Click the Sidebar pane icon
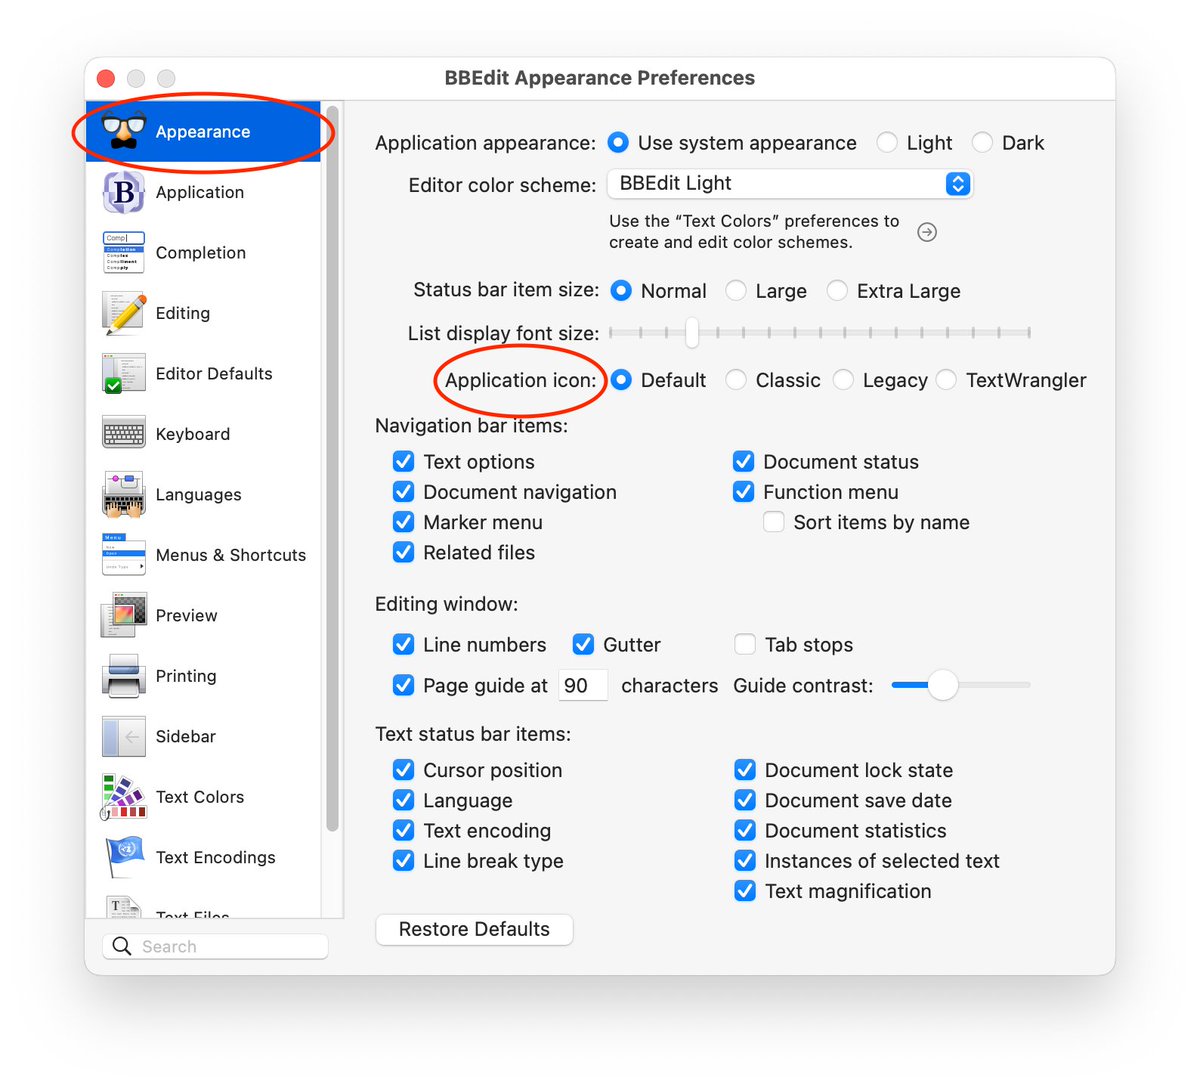Viewport: 1200px width, 1087px height. coord(124,736)
